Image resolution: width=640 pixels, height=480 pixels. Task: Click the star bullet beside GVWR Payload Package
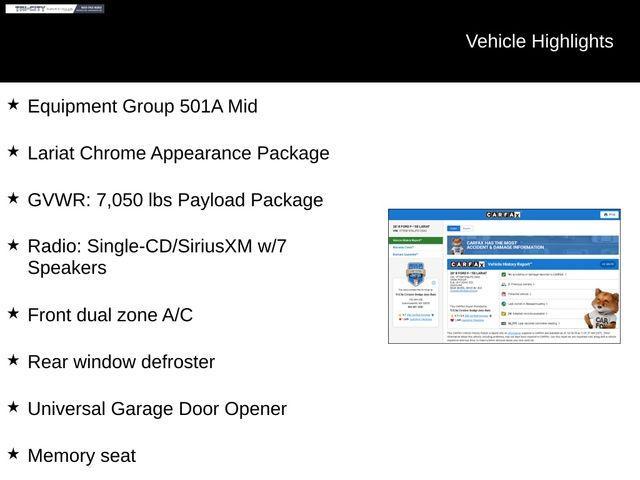click(x=13, y=198)
